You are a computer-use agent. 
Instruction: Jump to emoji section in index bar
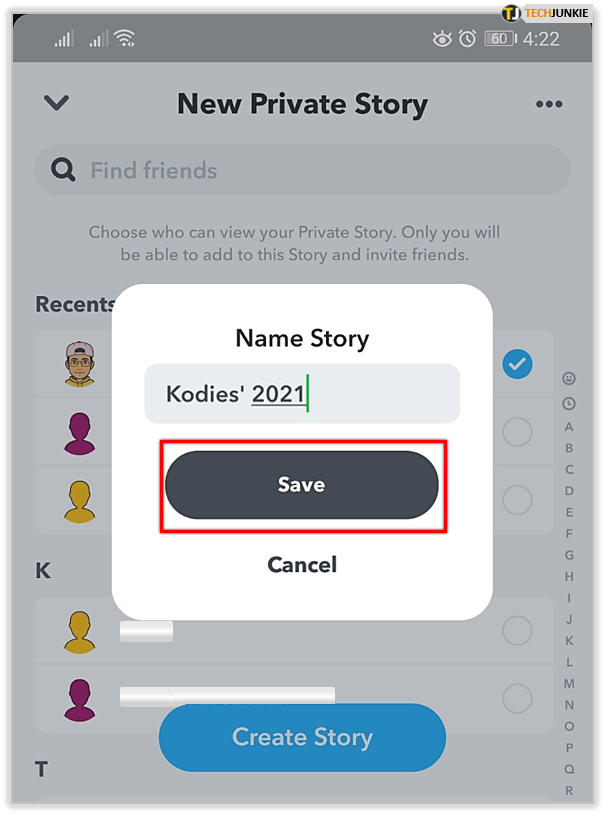(x=569, y=380)
